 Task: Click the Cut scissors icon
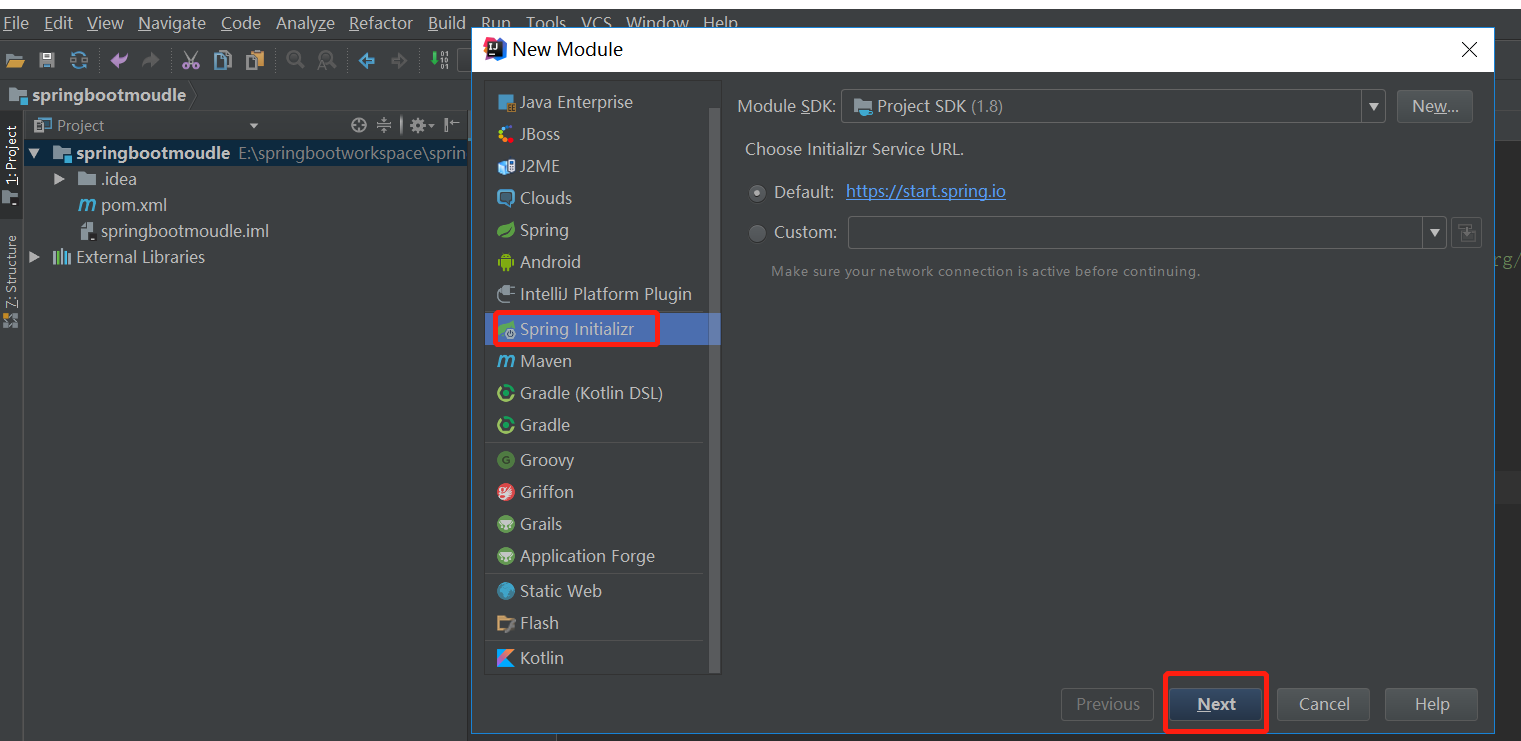(190, 60)
